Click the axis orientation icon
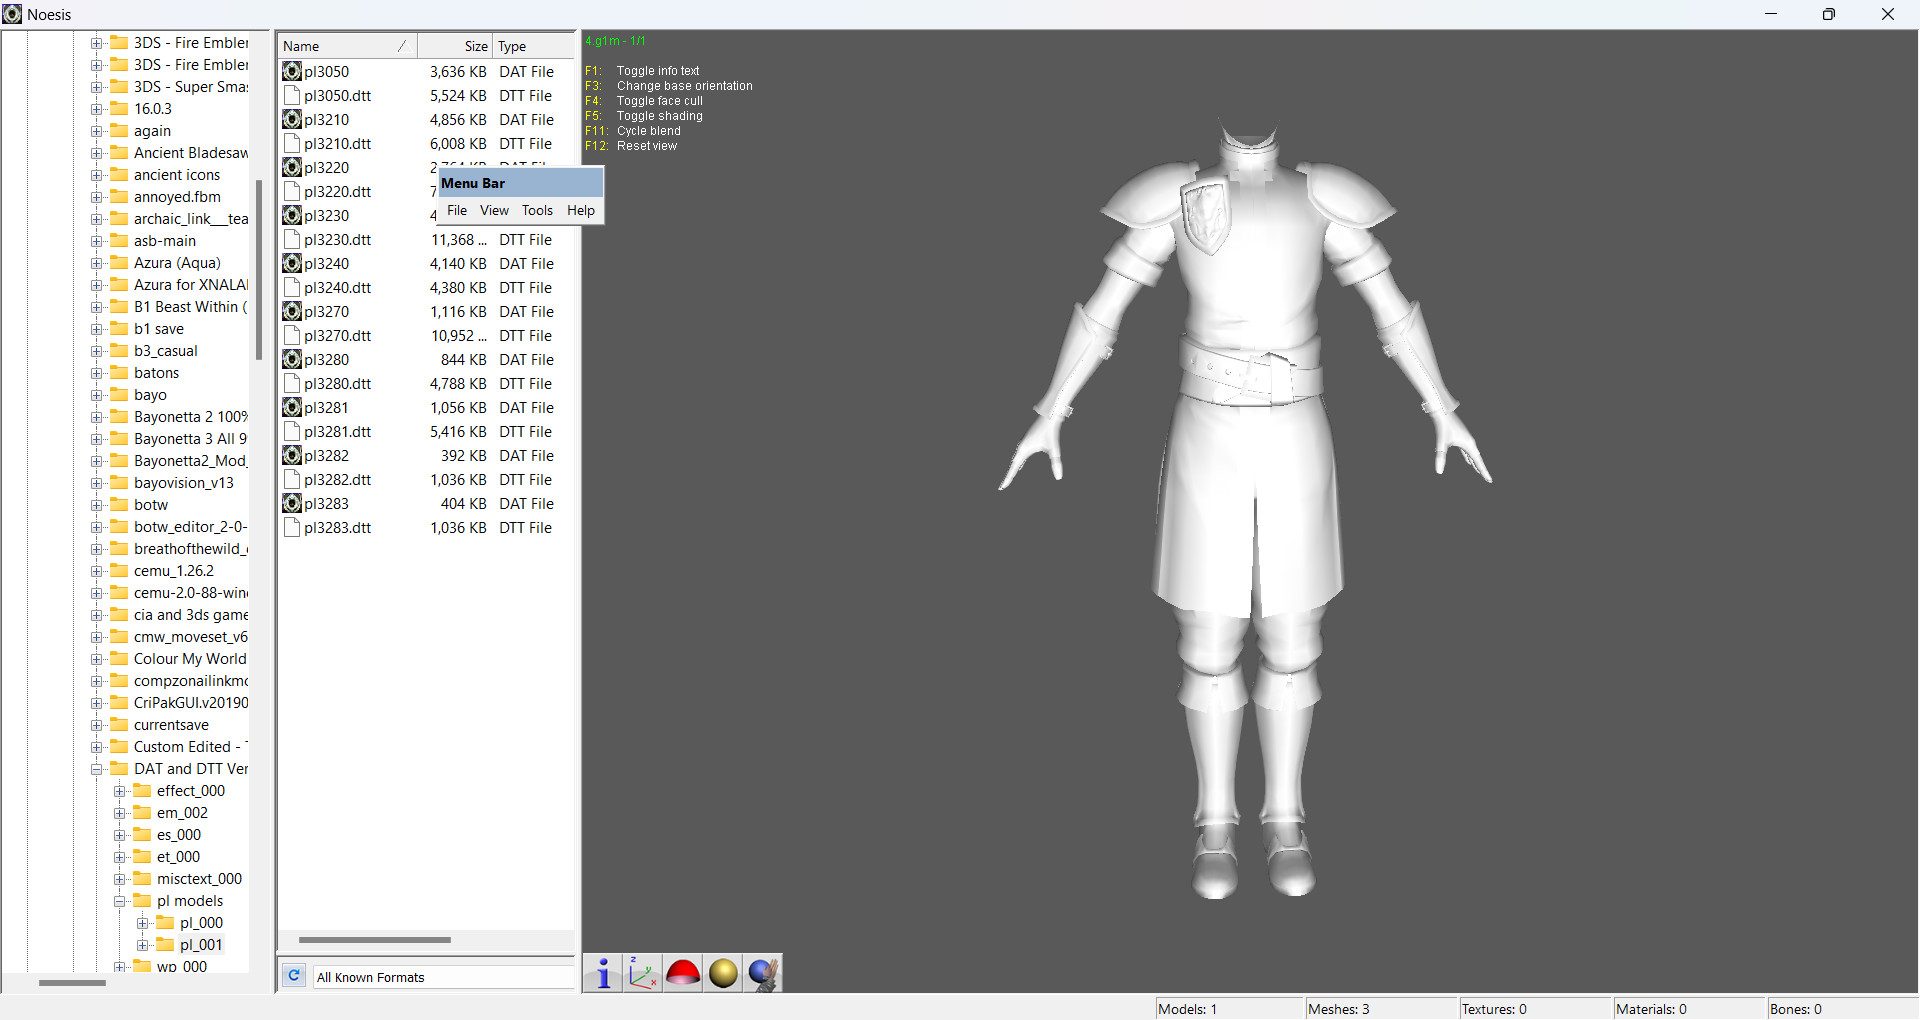 tap(642, 972)
